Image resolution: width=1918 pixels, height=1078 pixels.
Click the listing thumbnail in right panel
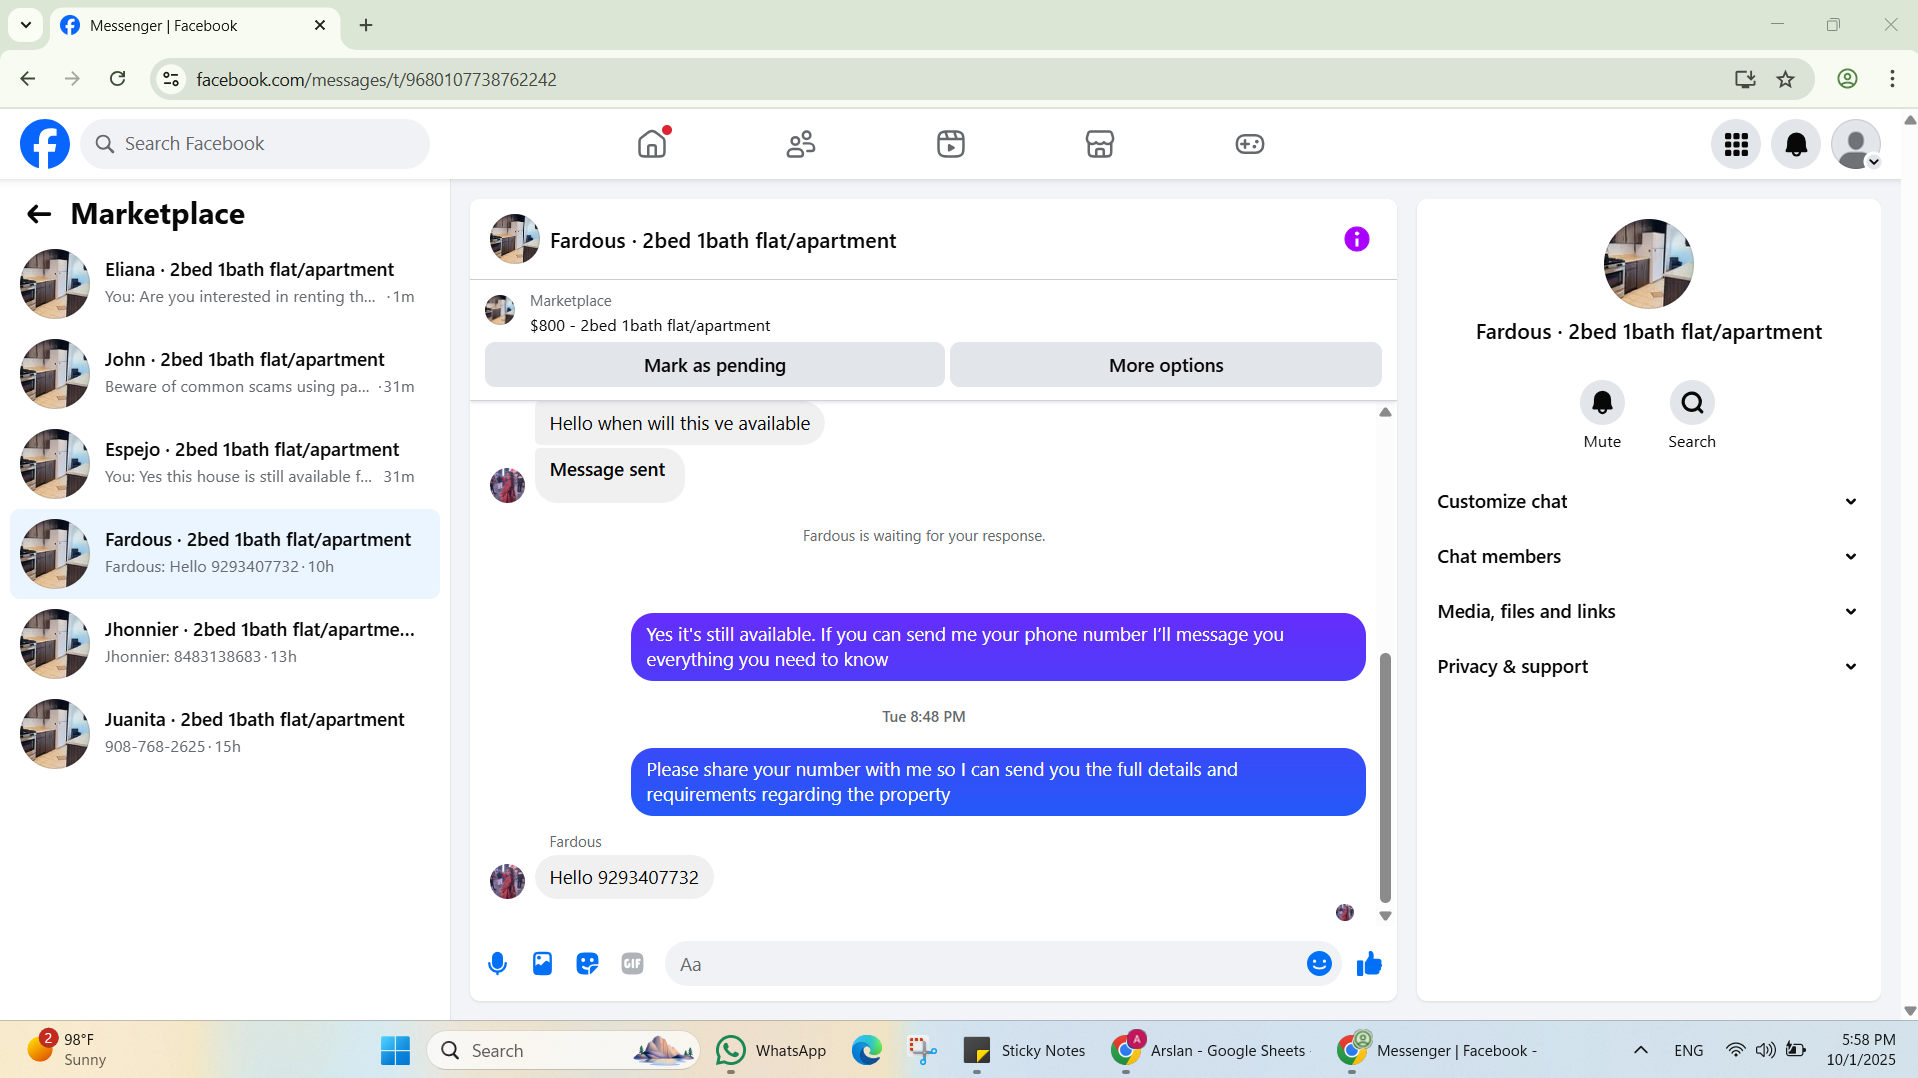click(1648, 264)
